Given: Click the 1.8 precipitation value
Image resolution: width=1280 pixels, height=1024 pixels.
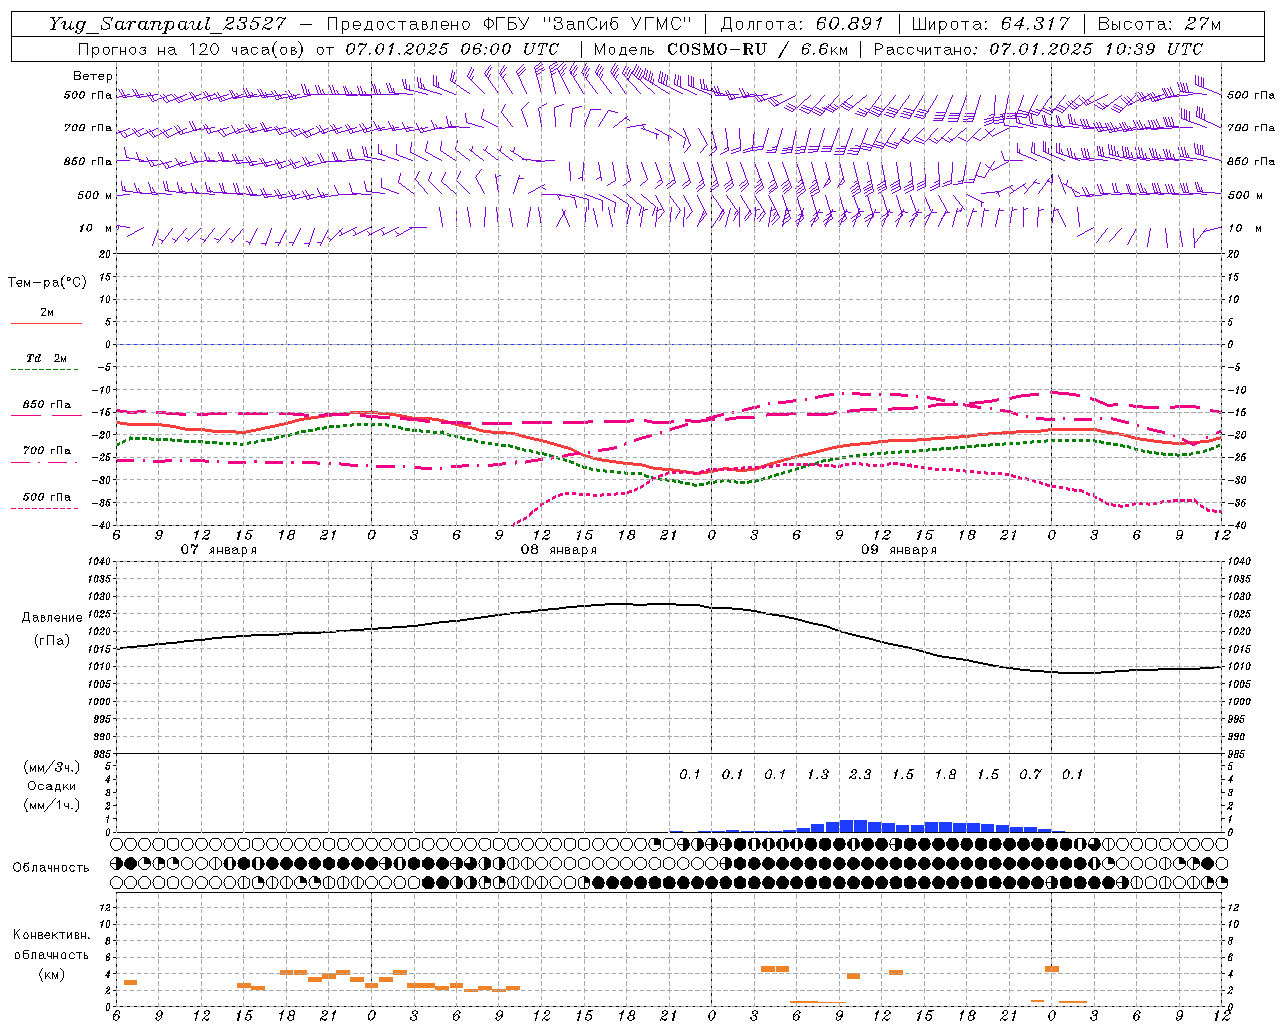Looking at the screenshot, I should tap(945, 775).
